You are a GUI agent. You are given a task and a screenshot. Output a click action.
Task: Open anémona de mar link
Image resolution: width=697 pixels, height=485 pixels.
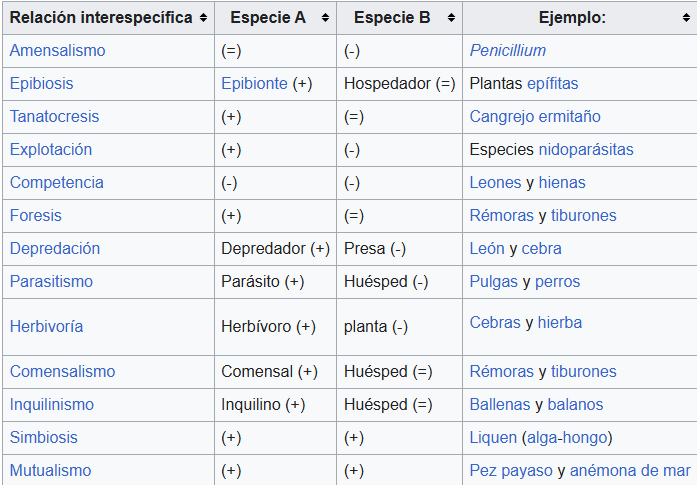coord(630,470)
